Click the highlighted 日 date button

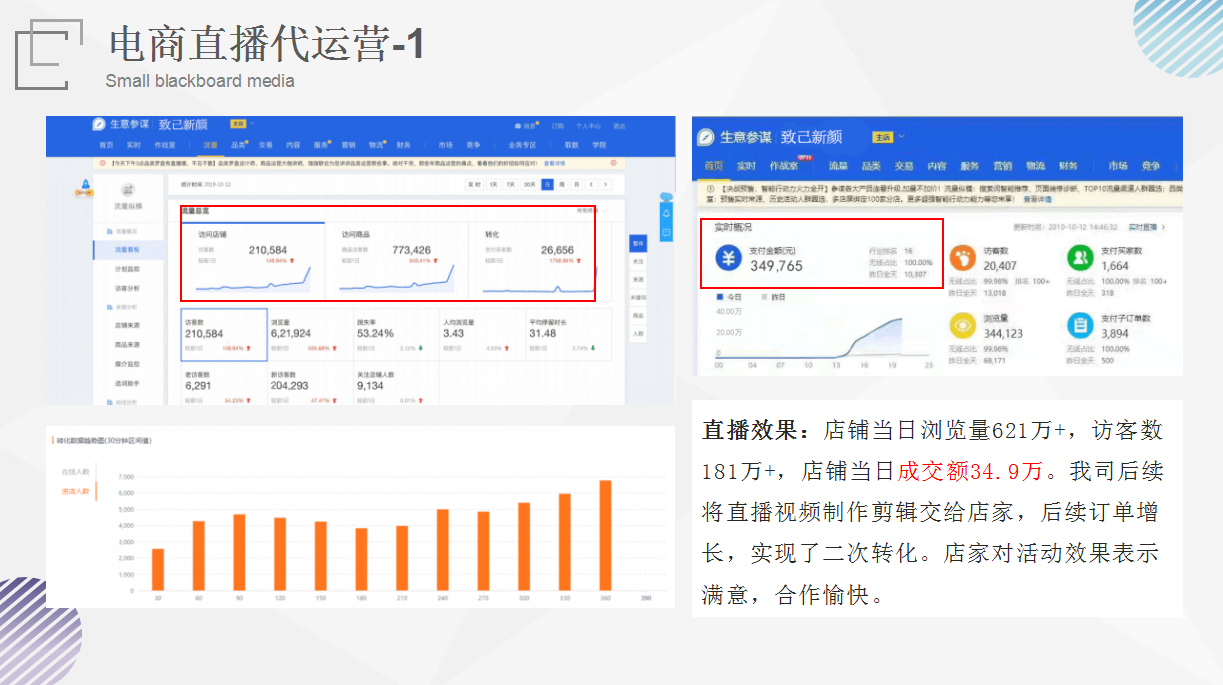click(x=547, y=185)
